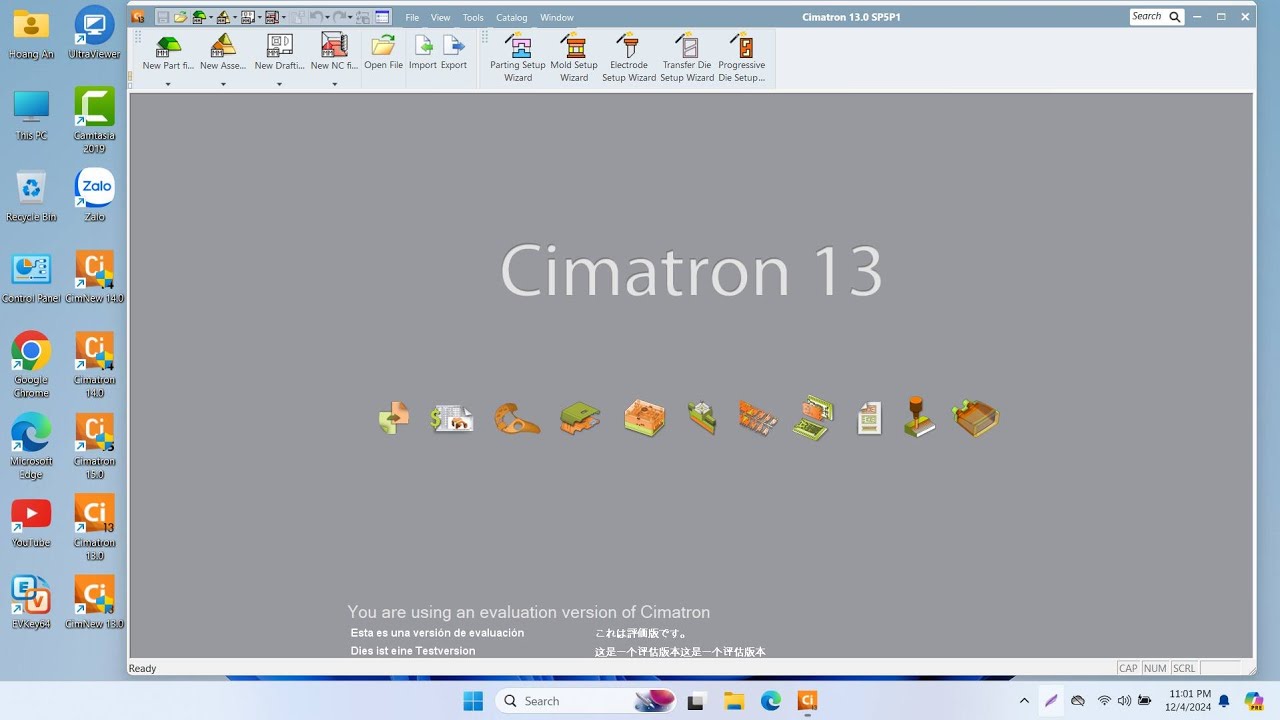Select the Camtasia 2019 desktop shortcut
Viewport: 1280px width, 720px height.
(x=94, y=120)
